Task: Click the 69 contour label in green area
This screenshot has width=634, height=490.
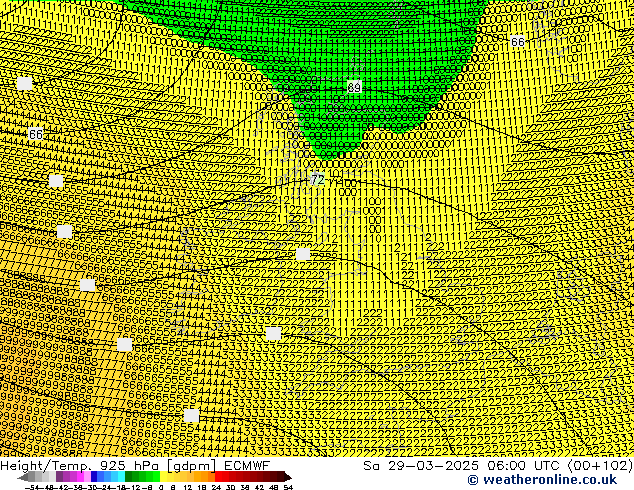Action: [x=354, y=87]
